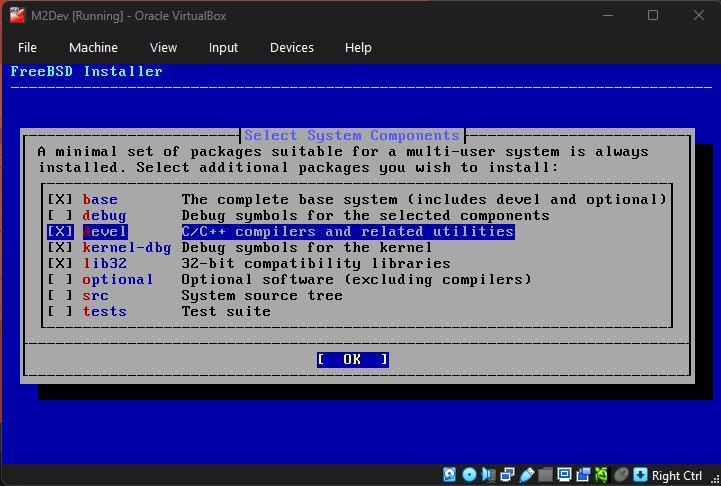Expand the Devices menu
Image resolution: width=721 pixels, height=486 pixels.
(x=291, y=47)
